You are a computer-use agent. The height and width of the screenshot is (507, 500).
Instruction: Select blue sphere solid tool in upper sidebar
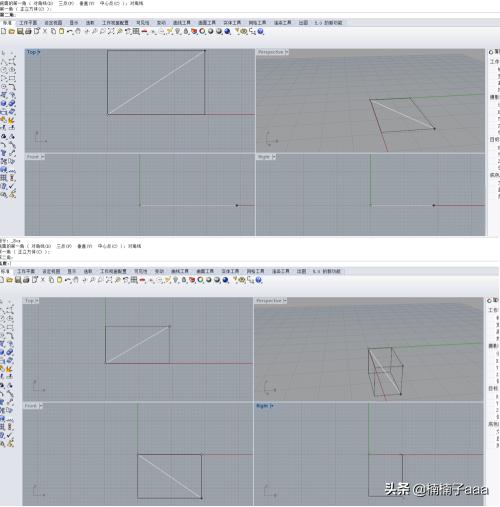coord(4,104)
